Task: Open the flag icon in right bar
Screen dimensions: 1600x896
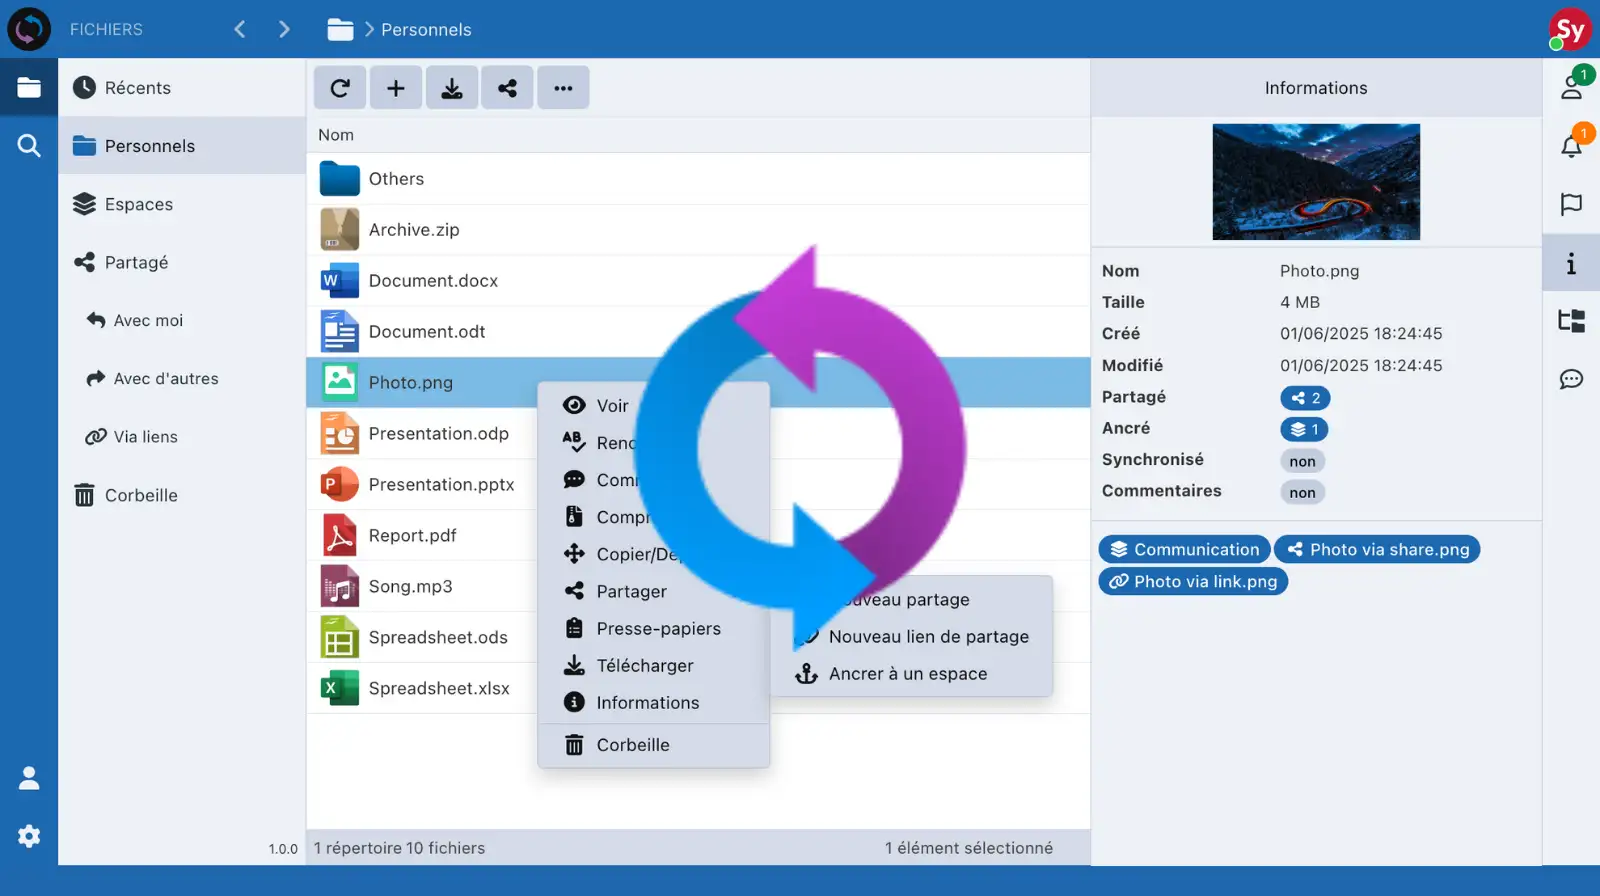Action: (1572, 204)
